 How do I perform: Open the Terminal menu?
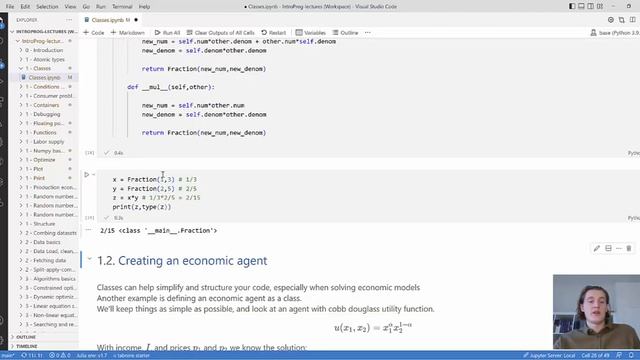tap(122, 7)
